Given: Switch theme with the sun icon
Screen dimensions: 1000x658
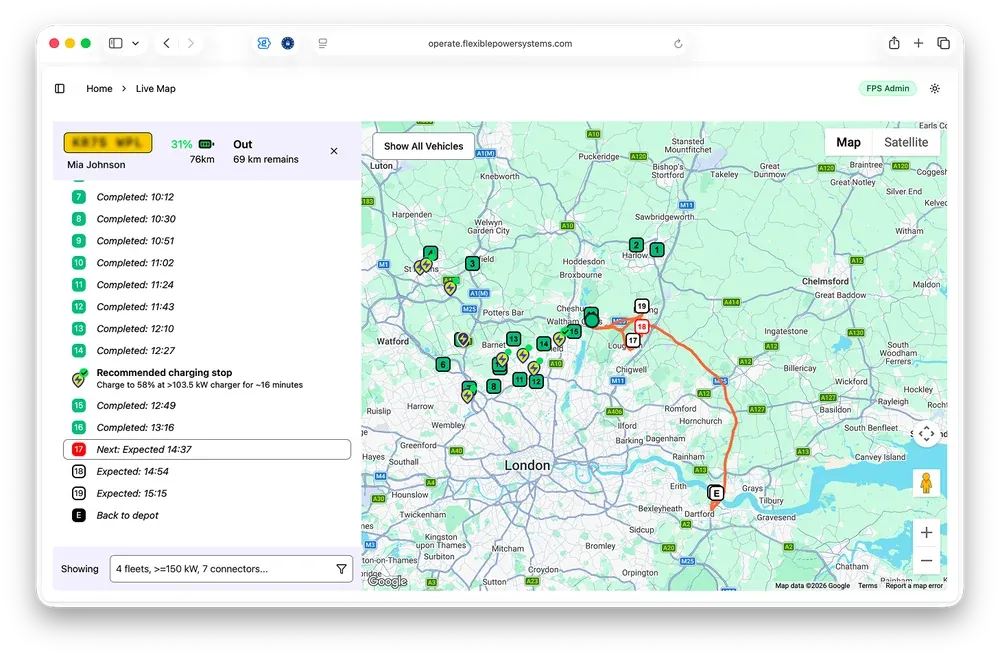Looking at the screenshot, I should [x=934, y=89].
